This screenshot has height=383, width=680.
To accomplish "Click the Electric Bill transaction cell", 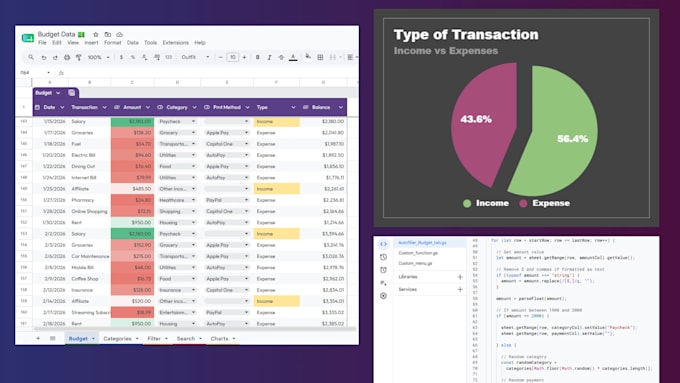I will pyautogui.click(x=89, y=155).
